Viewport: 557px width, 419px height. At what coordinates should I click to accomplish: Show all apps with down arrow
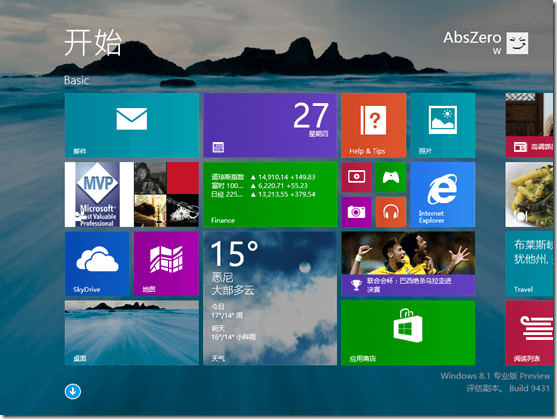(73, 392)
